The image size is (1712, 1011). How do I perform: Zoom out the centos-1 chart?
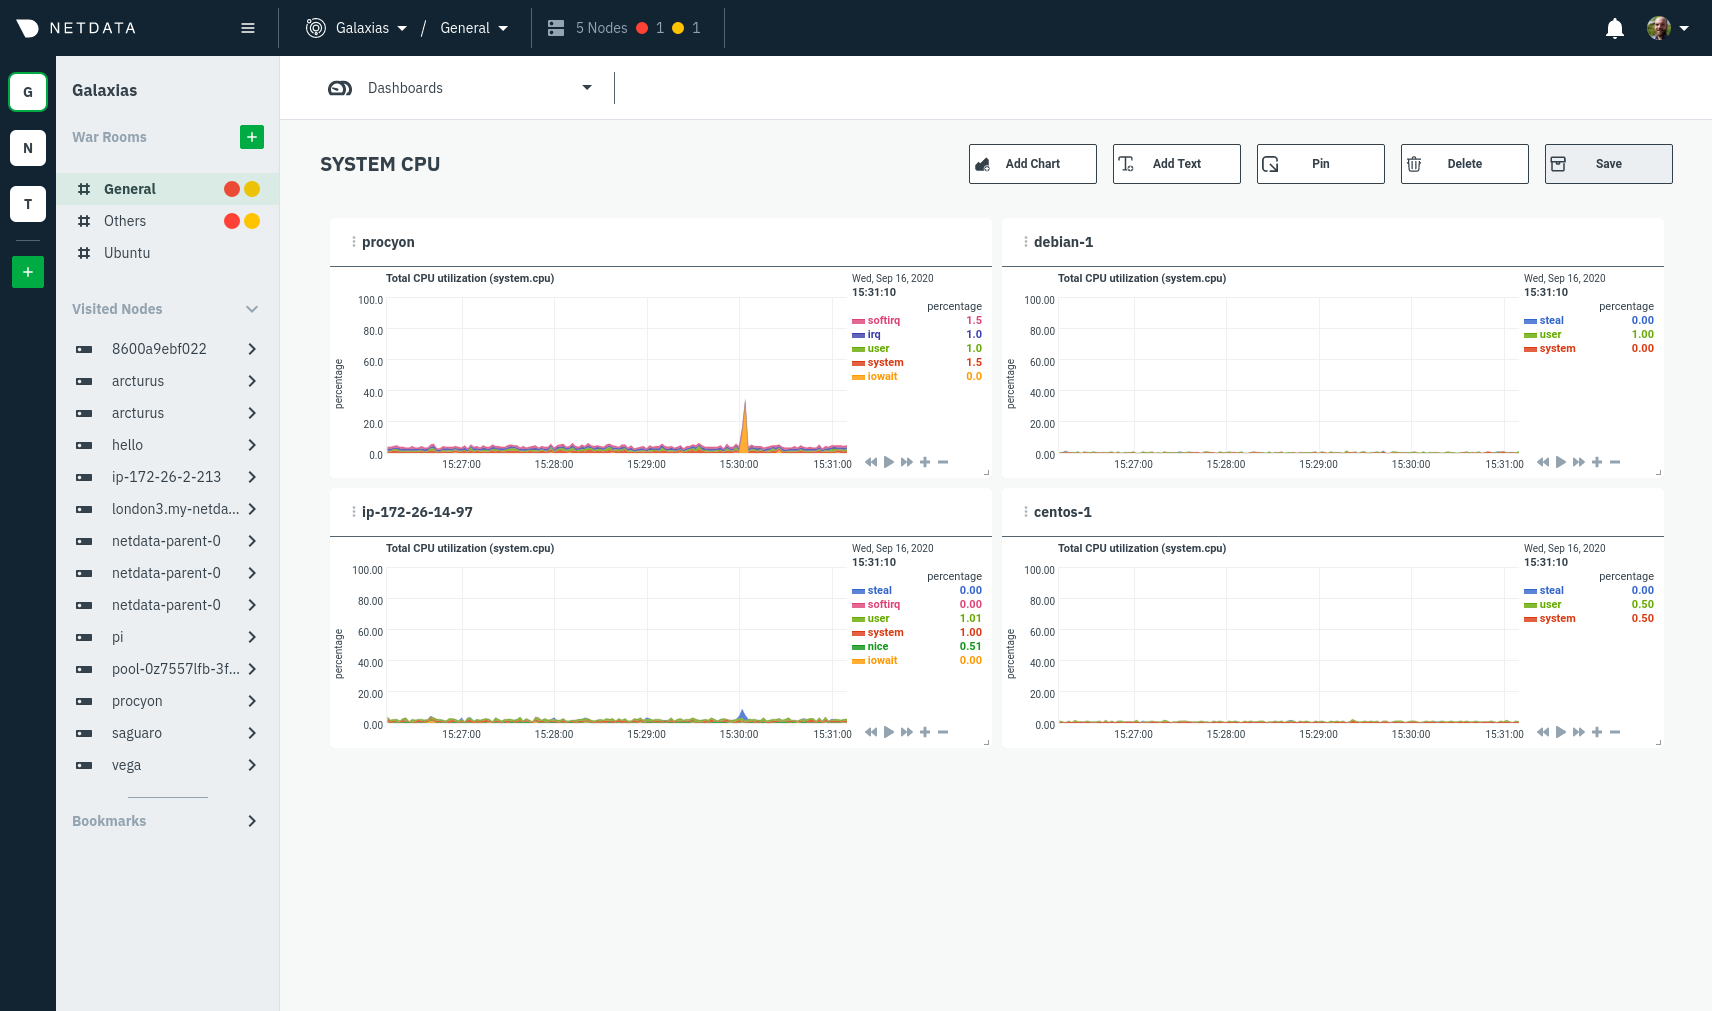tap(1615, 732)
